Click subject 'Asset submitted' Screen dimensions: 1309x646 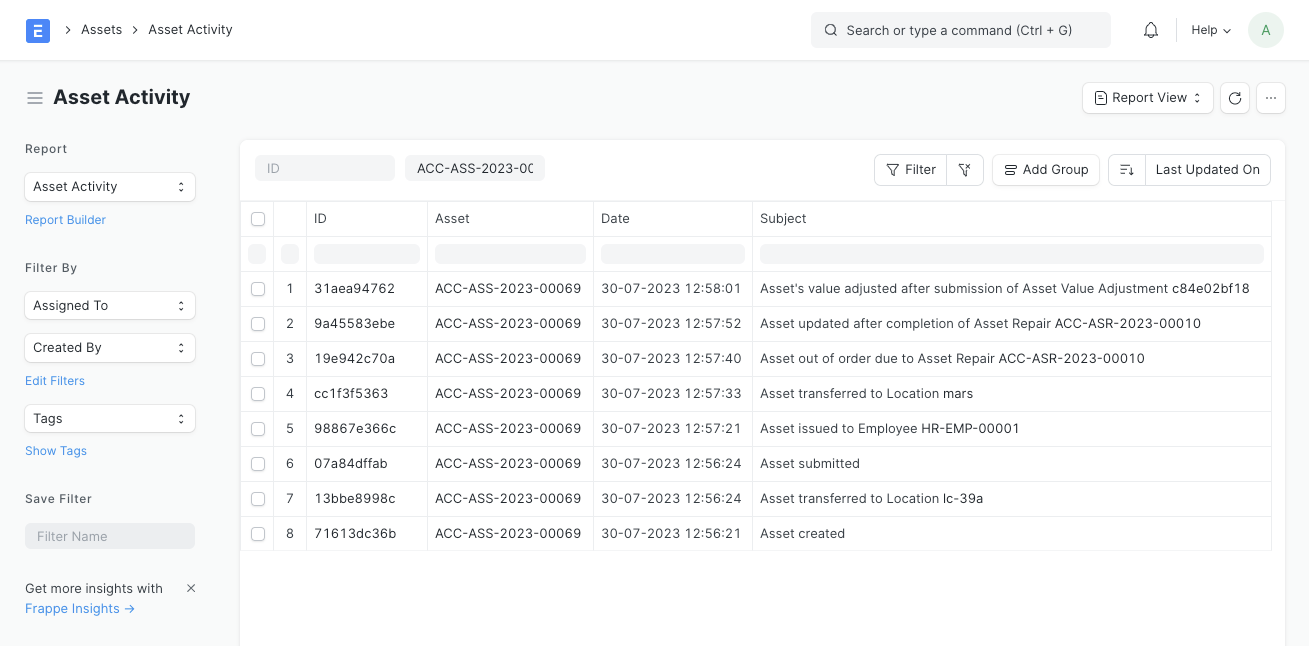(x=810, y=464)
